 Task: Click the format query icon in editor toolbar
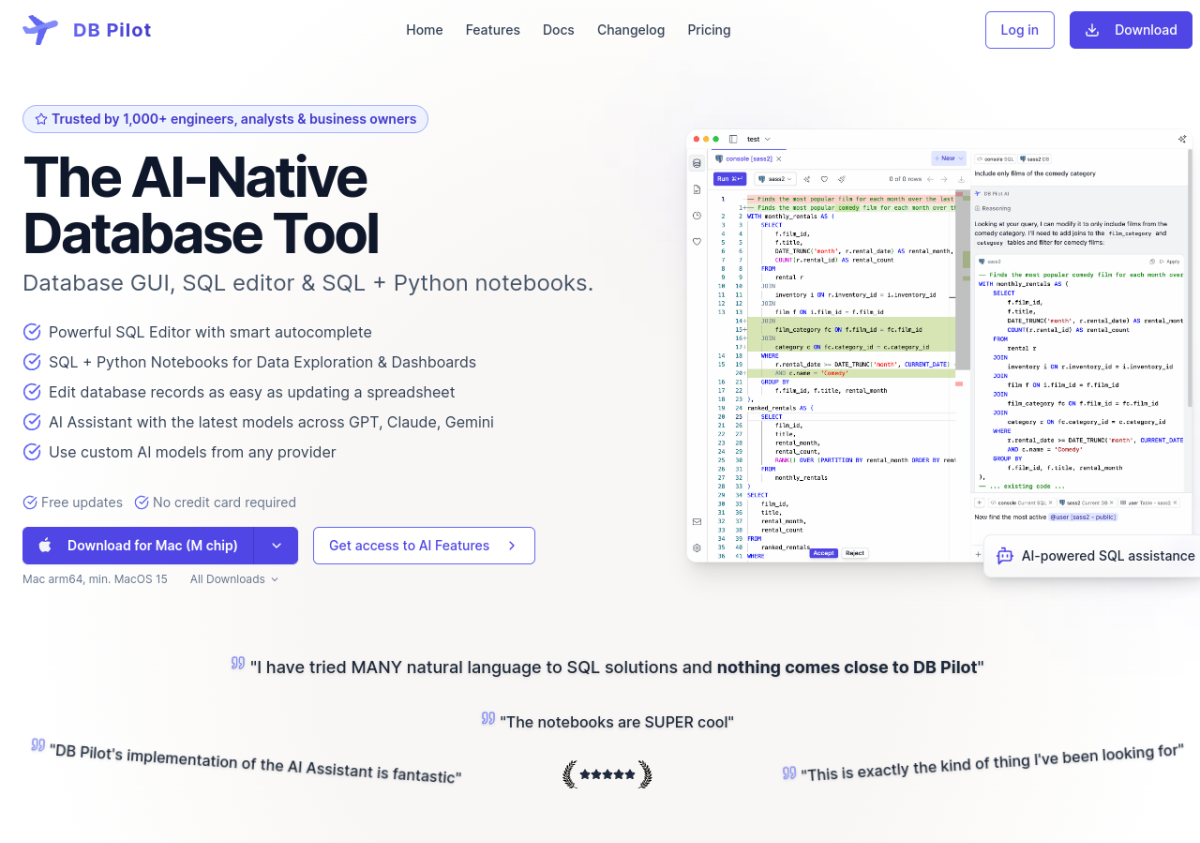[x=842, y=179]
